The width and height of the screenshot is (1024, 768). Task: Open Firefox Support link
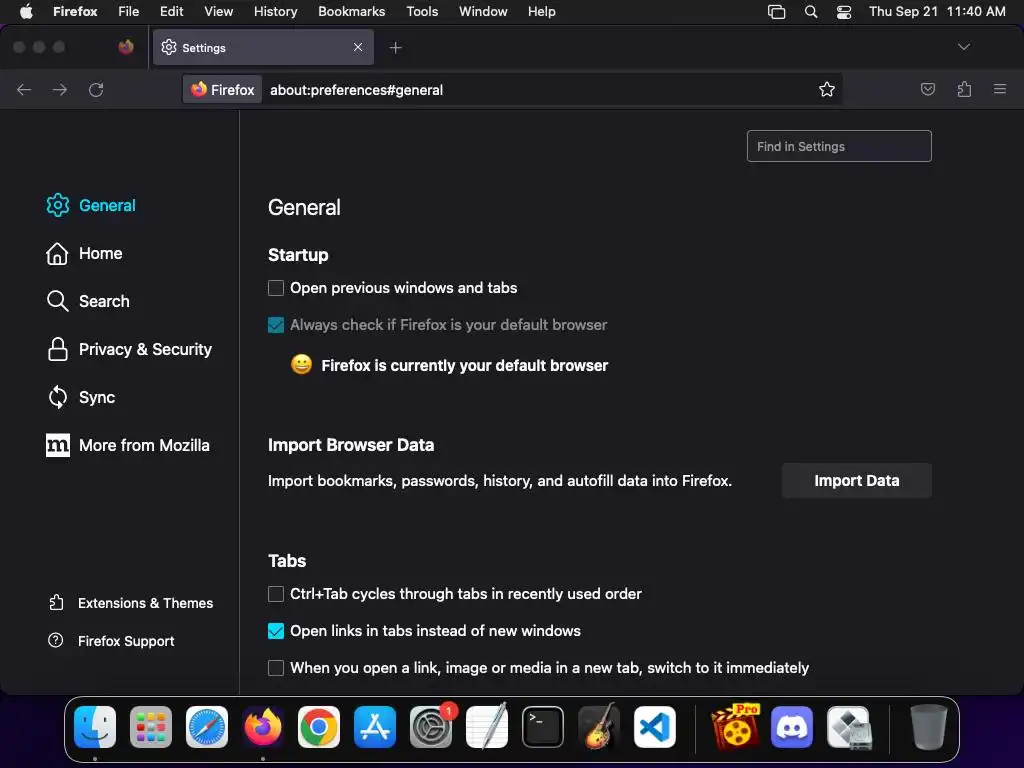[x=111, y=641]
